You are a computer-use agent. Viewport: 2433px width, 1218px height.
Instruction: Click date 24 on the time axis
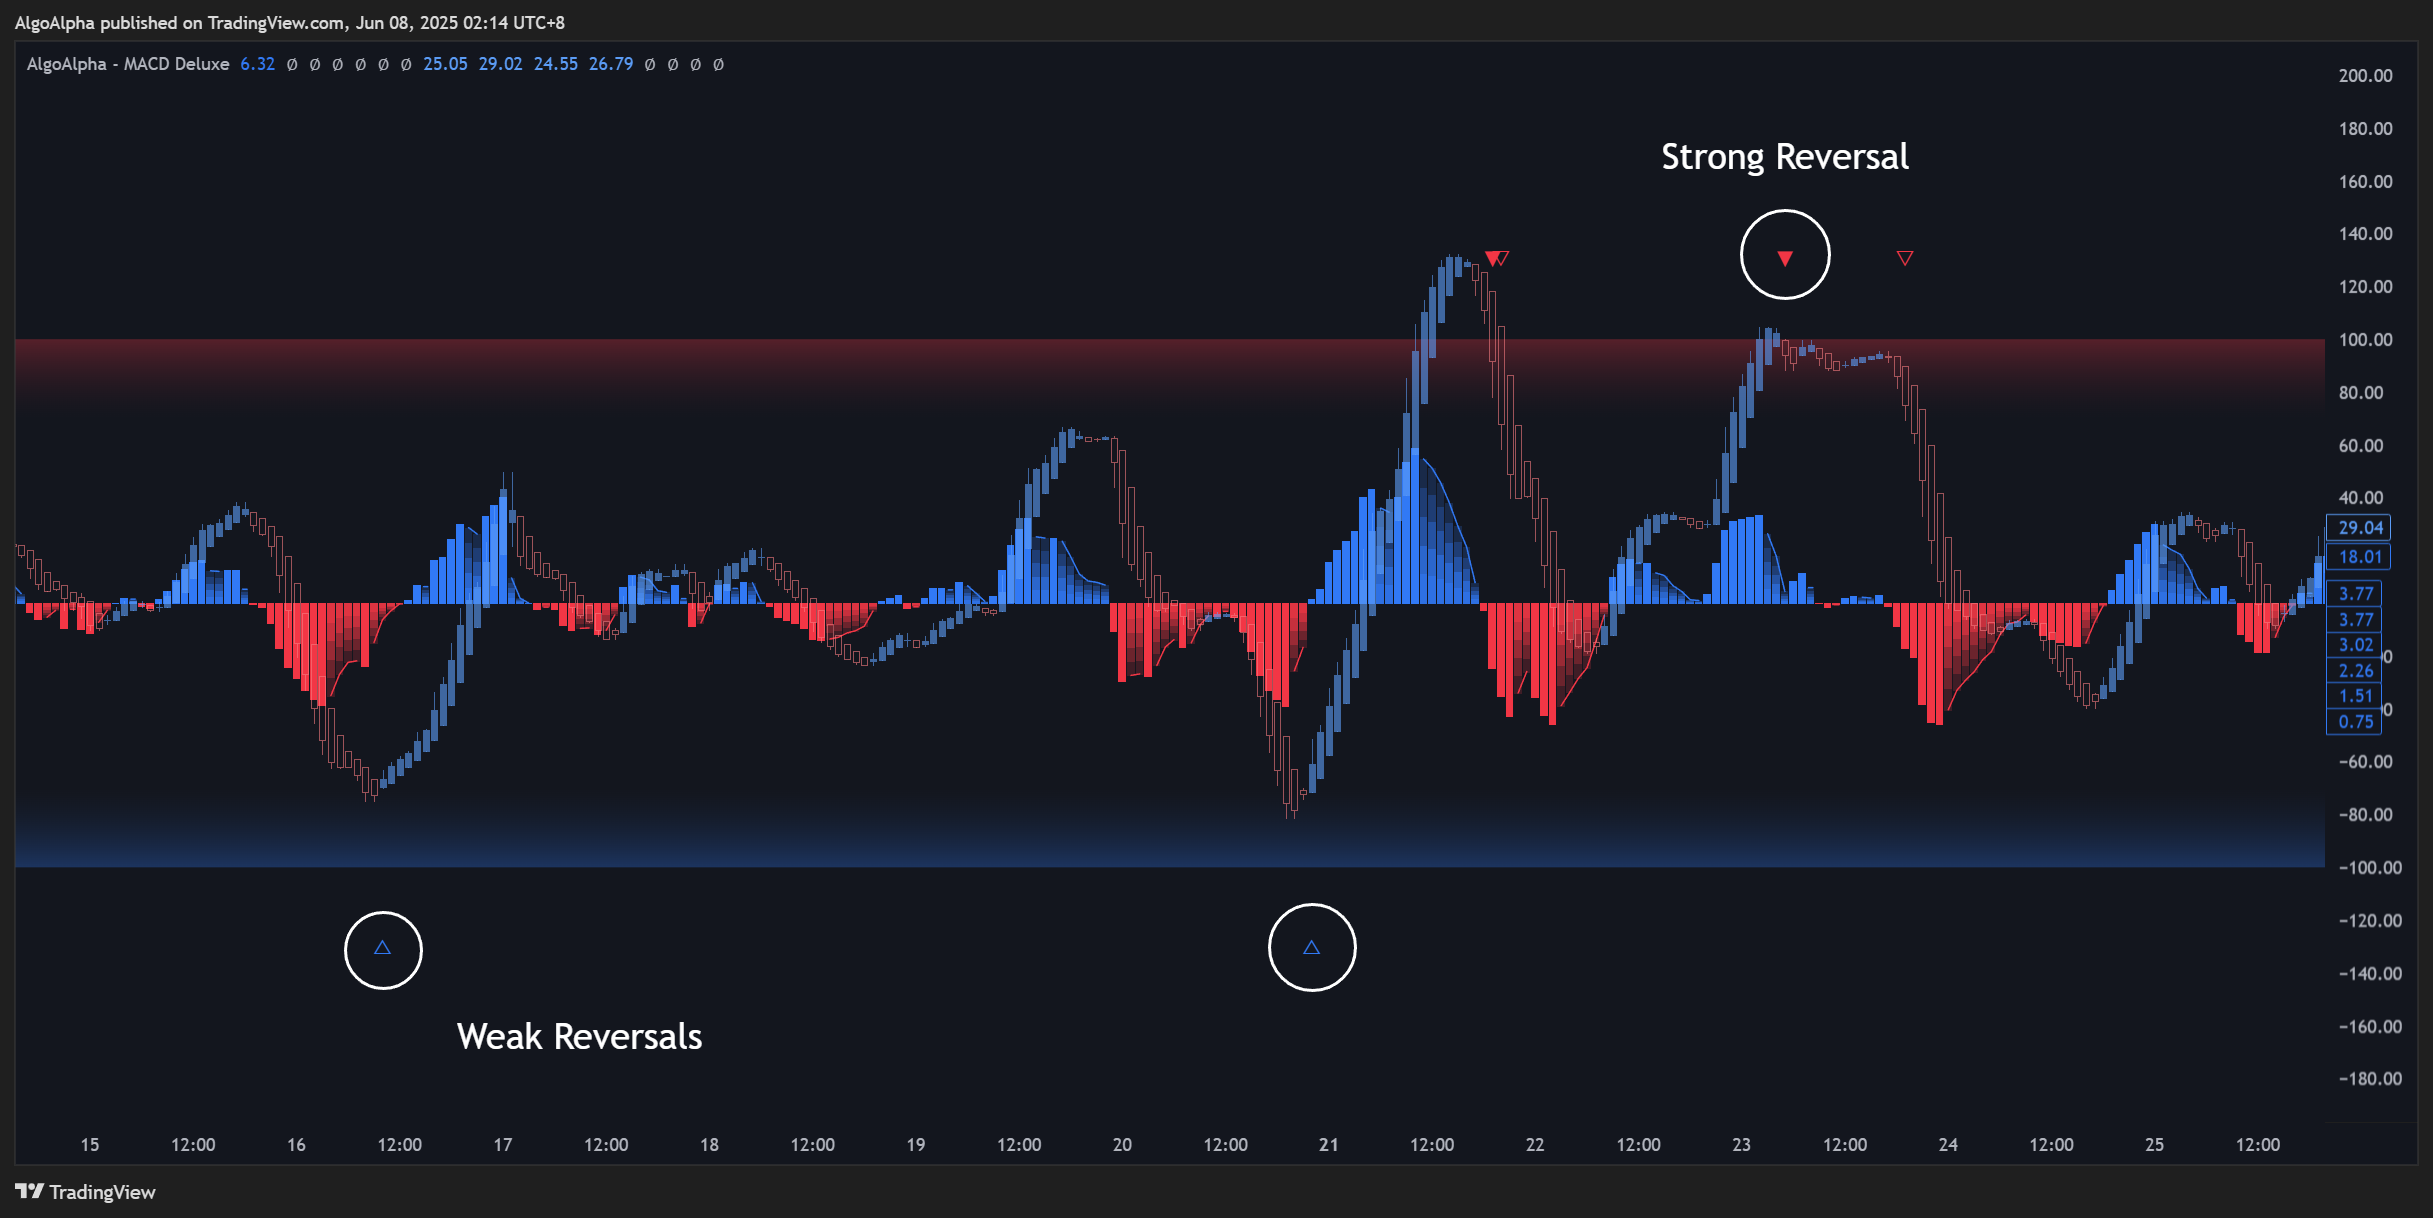1948,1145
